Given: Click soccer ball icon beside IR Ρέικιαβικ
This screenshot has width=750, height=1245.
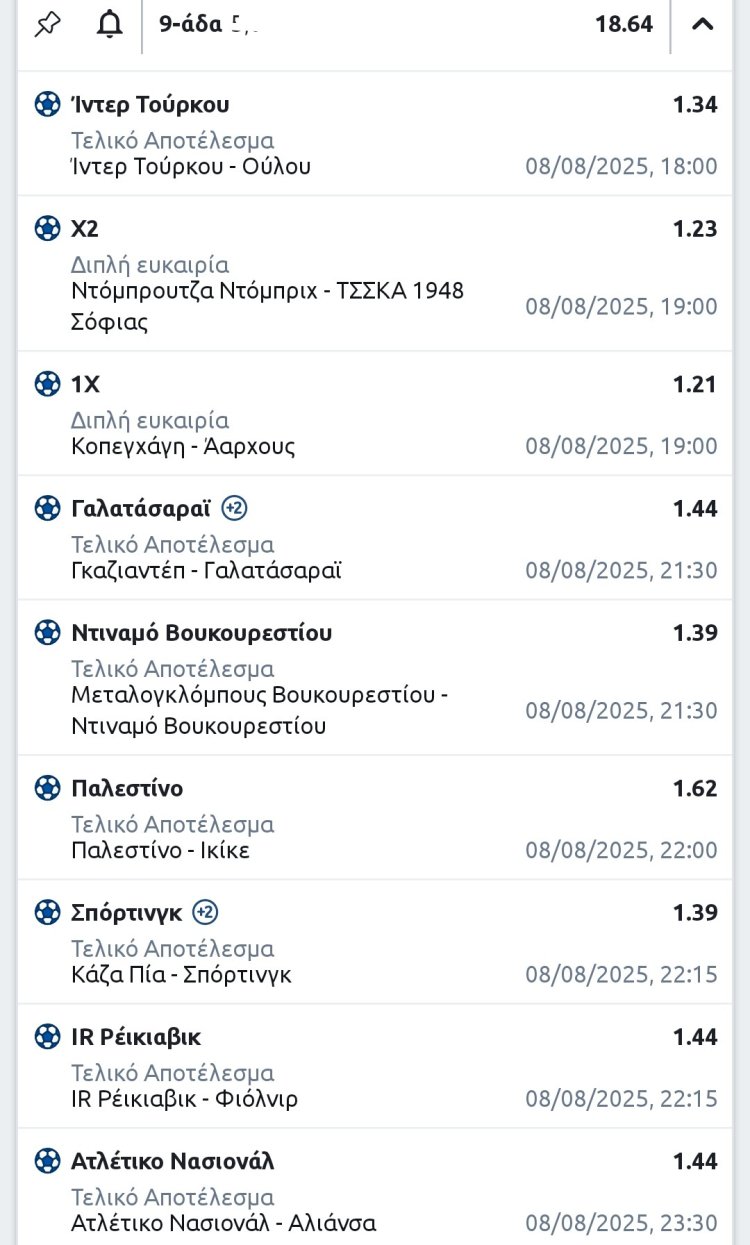Looking at the screenshot, I should click(47, 1037).
